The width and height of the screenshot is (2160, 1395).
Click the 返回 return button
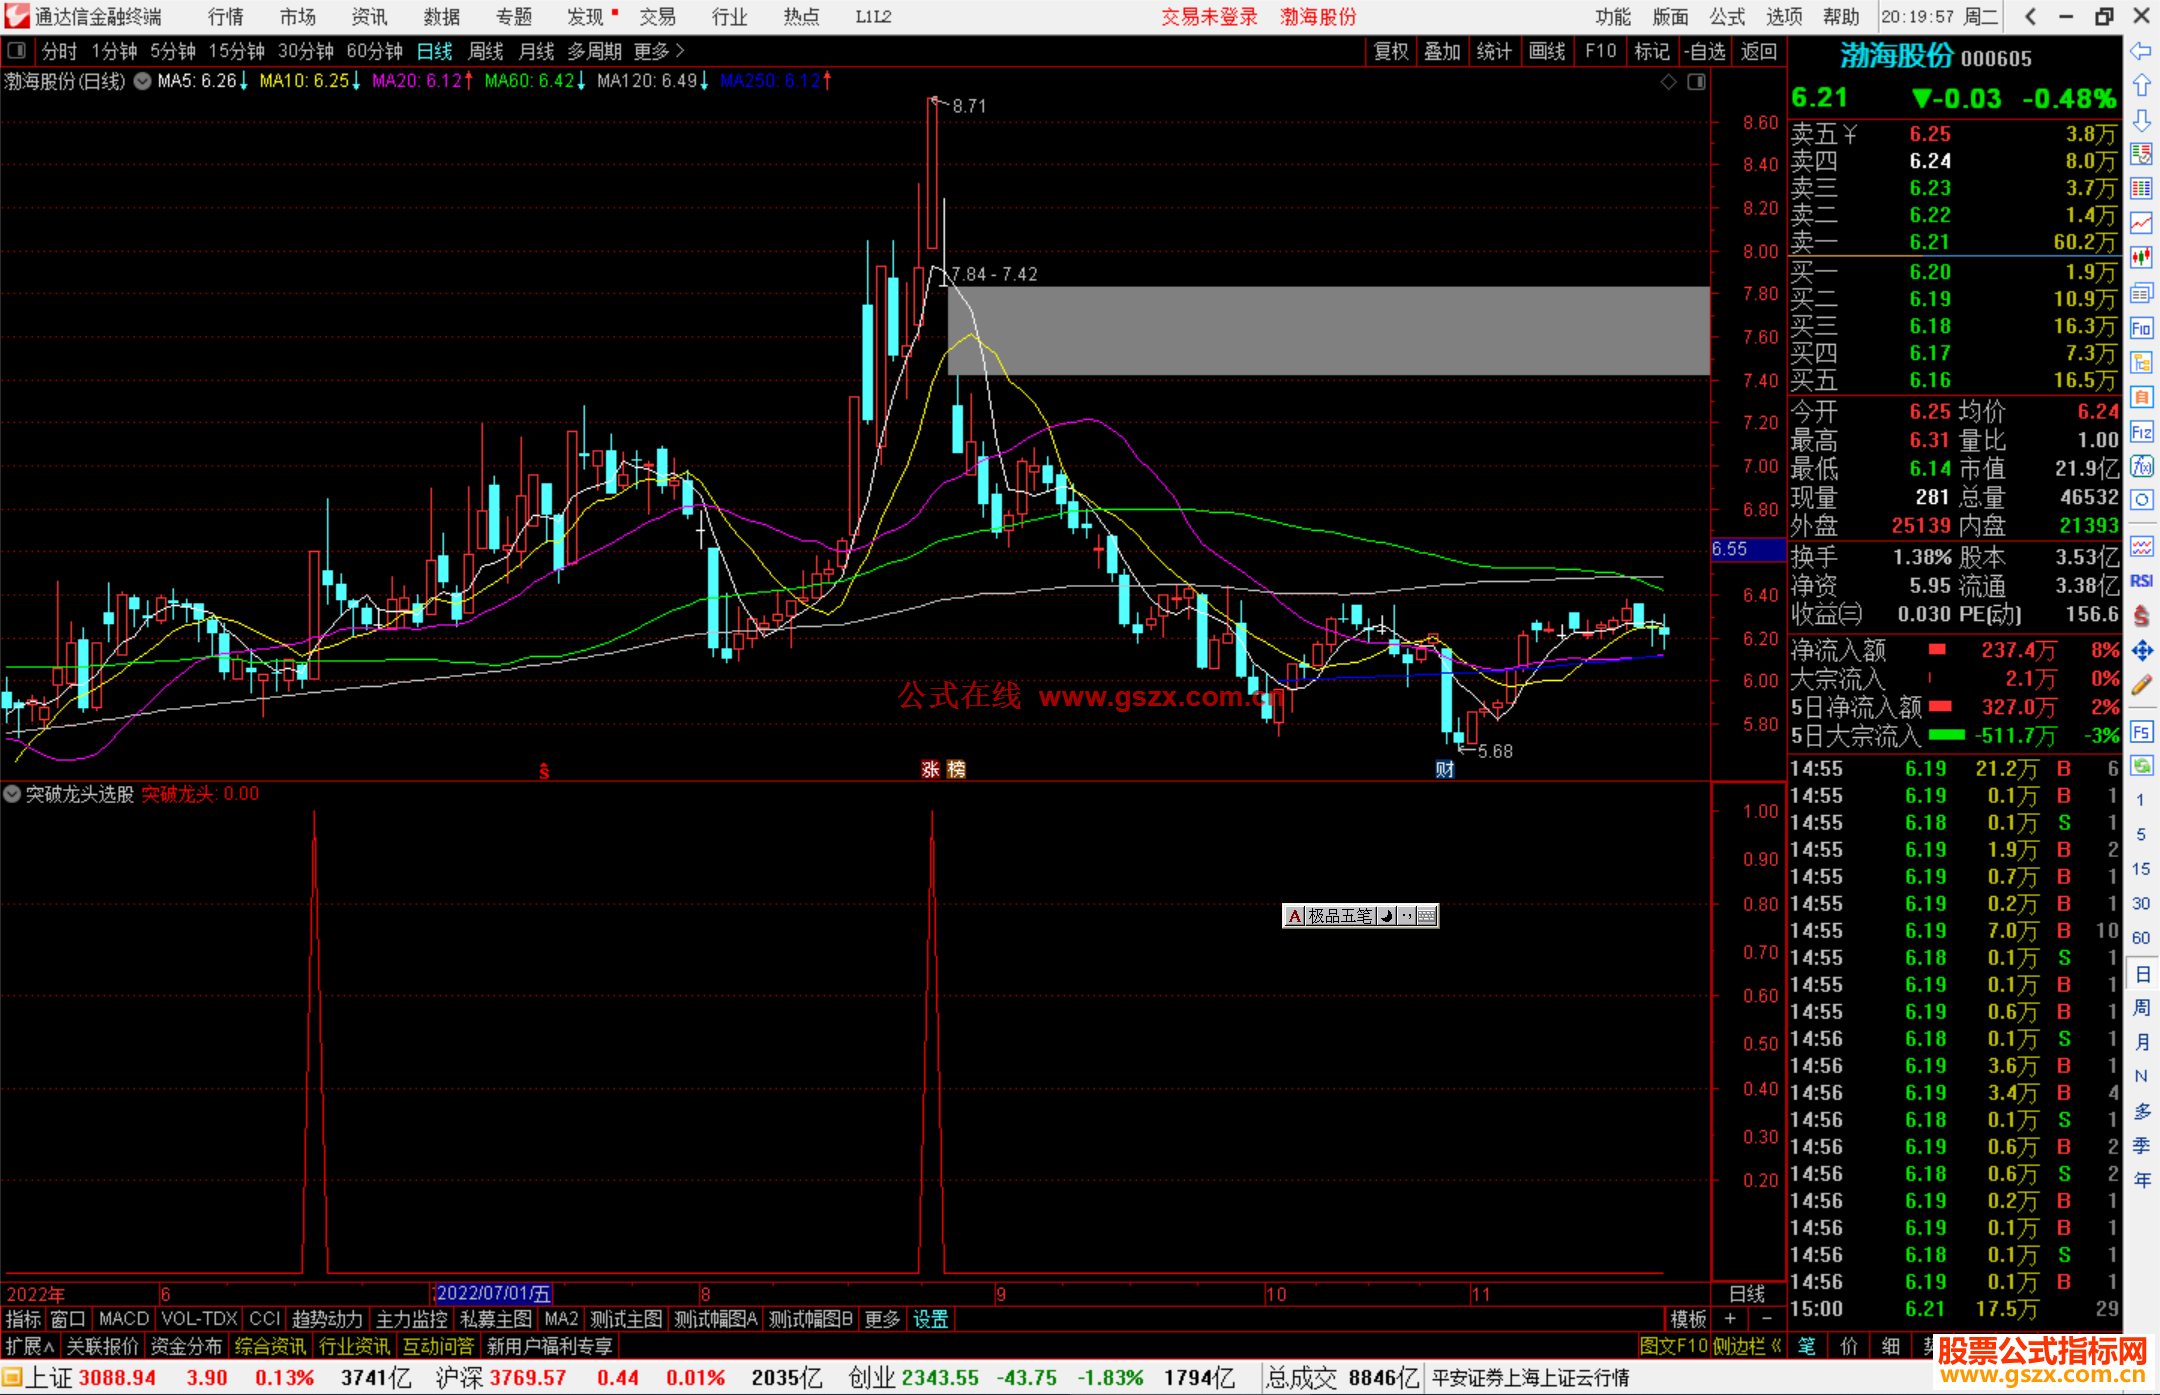1758,51
